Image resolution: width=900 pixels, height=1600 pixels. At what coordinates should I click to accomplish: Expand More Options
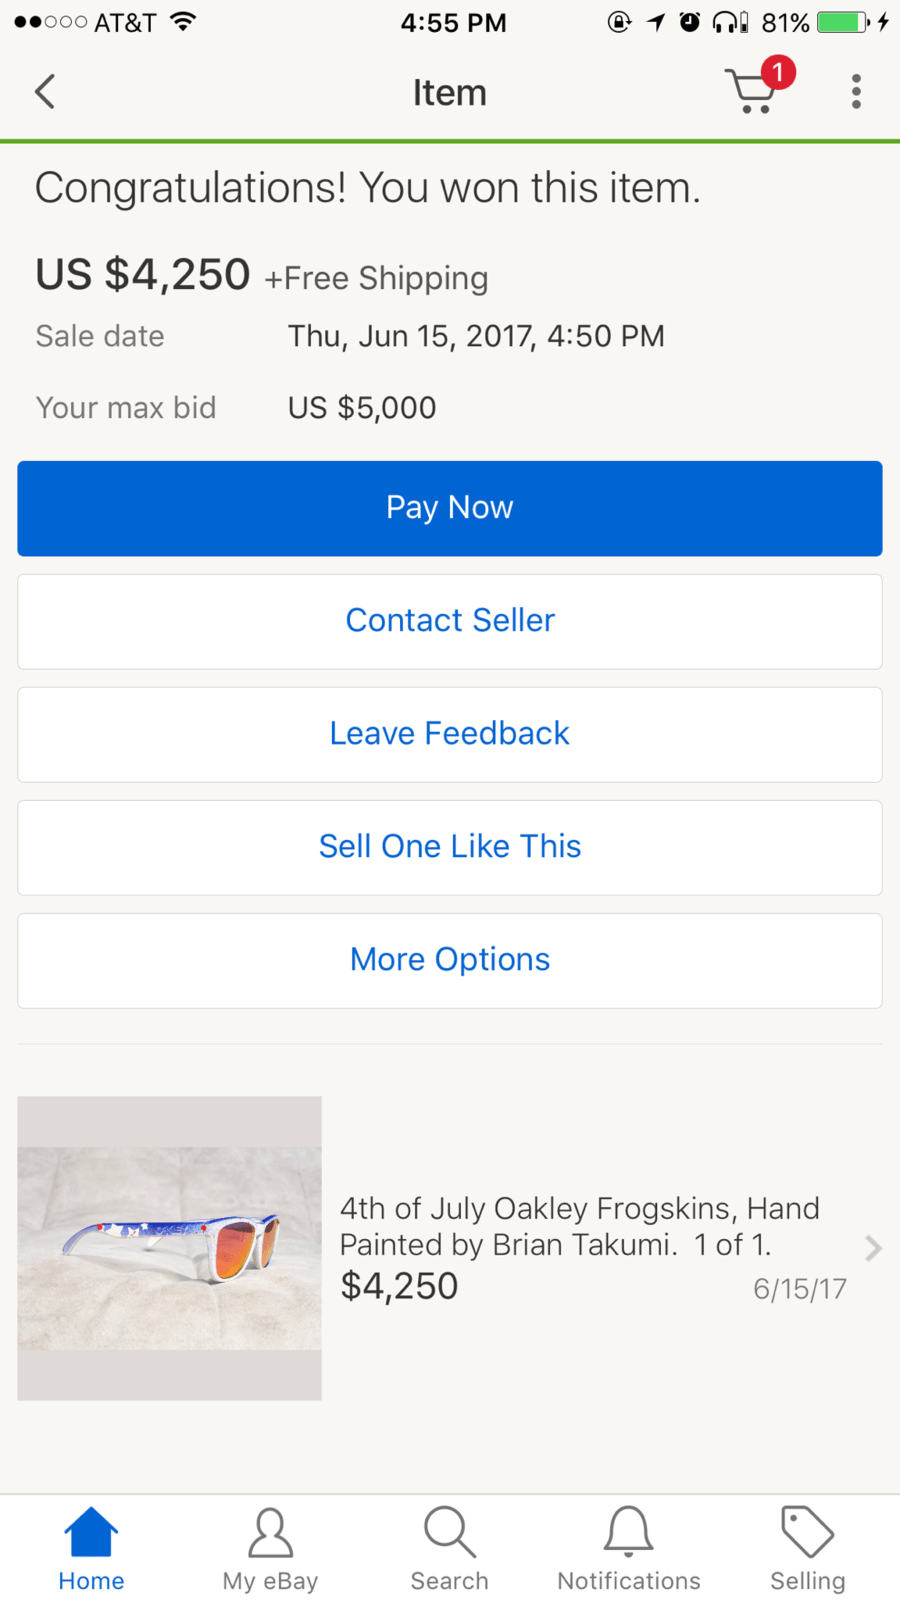click(x=450, y=960)
